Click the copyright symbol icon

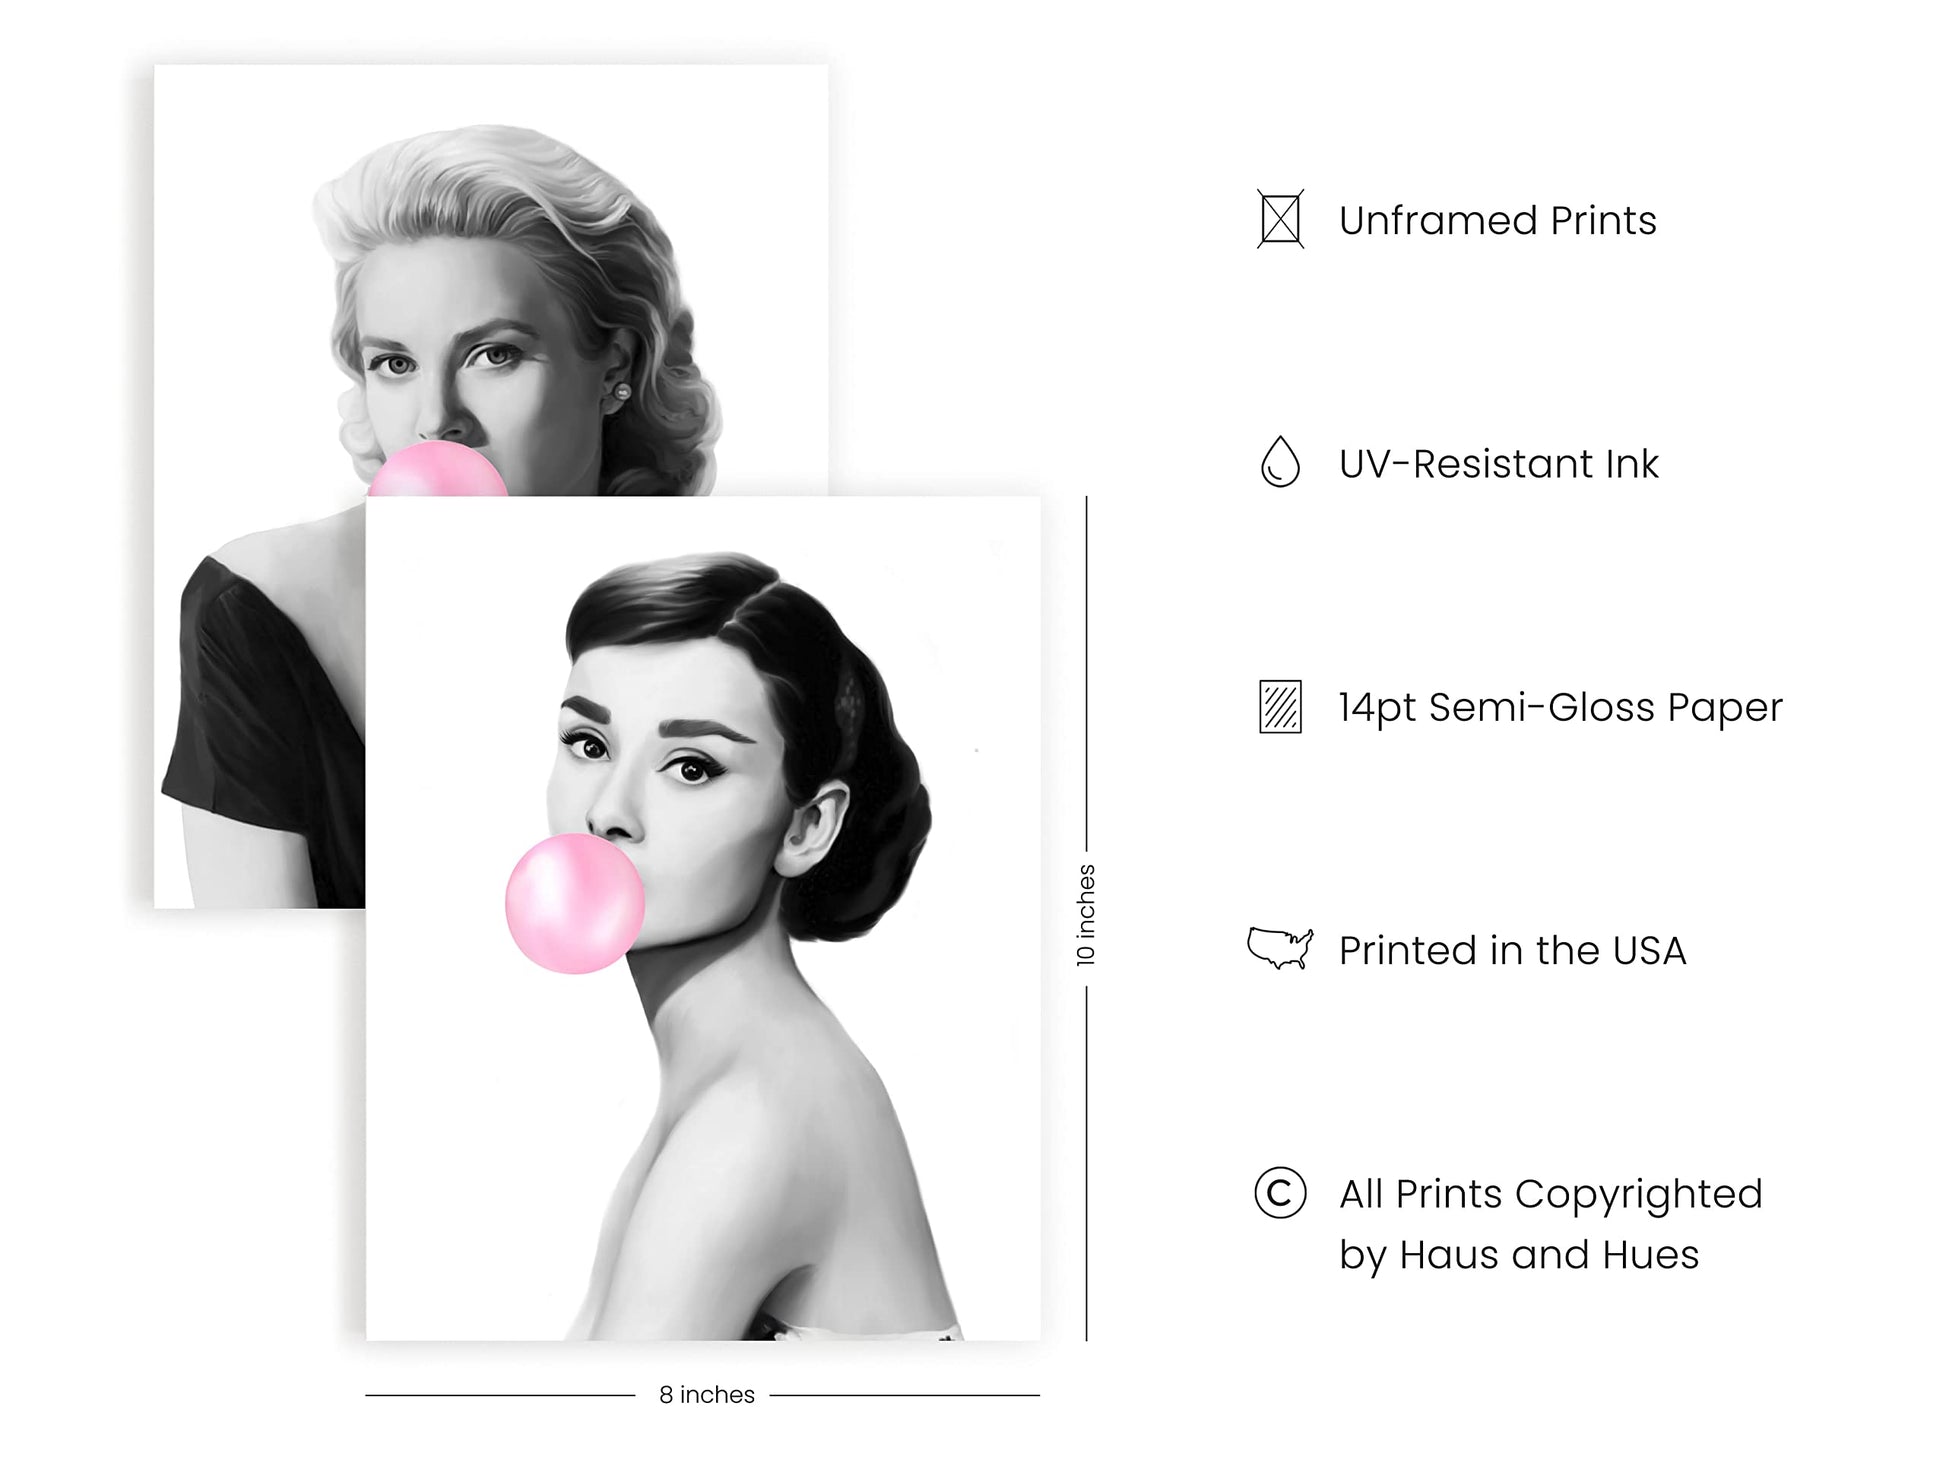1280,1193
